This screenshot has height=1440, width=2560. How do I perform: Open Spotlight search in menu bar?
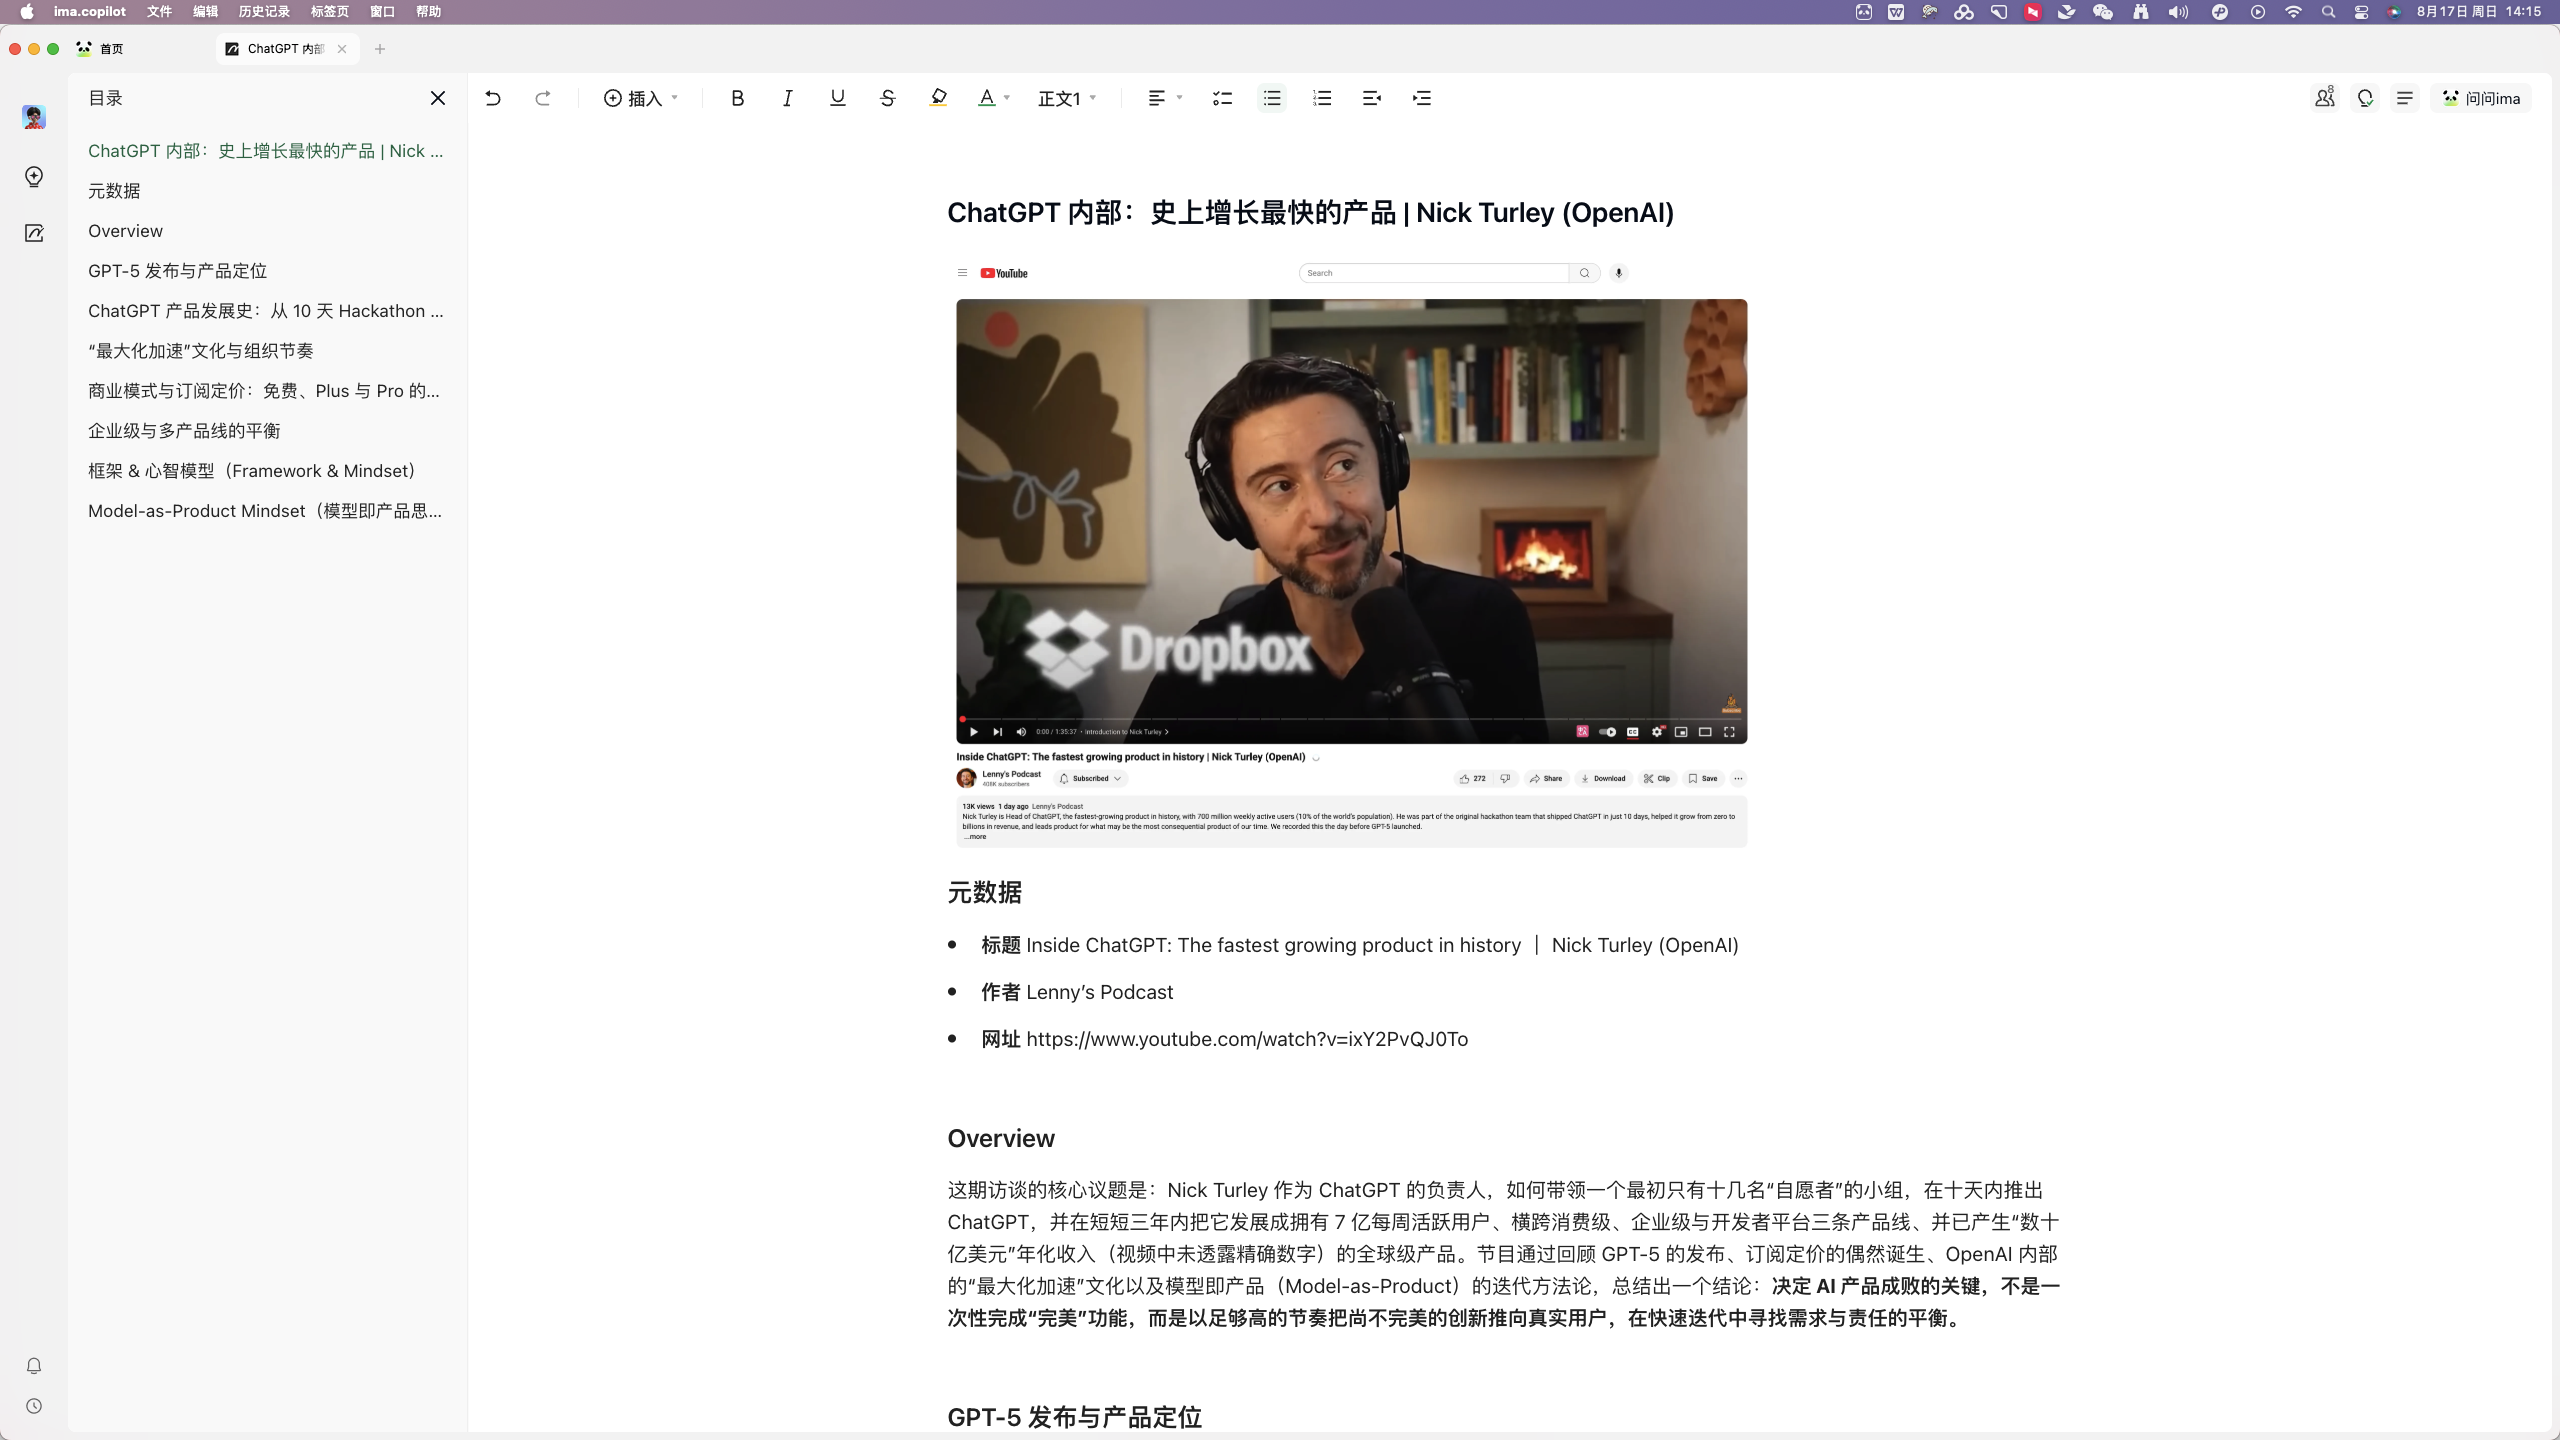point(2329,12)
